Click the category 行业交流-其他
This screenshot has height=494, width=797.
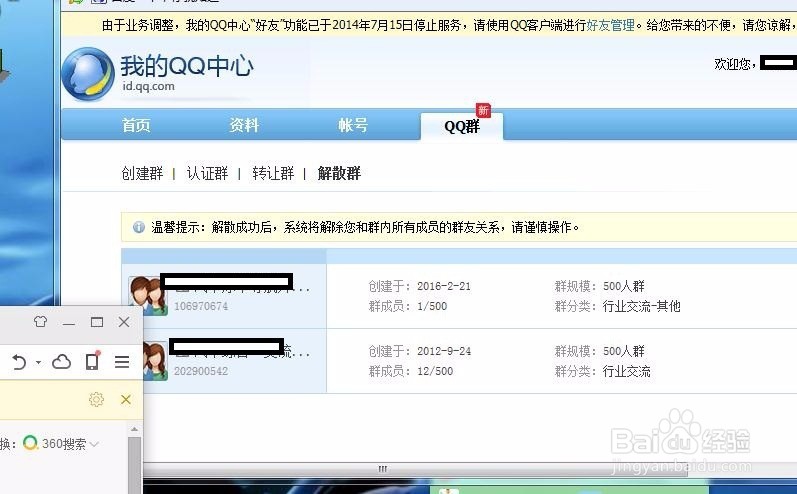point(641,306)
